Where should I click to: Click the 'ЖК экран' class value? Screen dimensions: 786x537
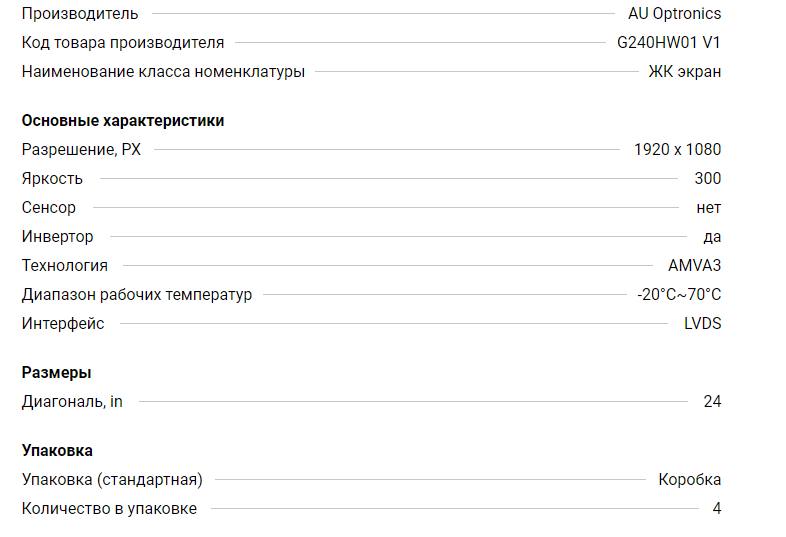(x=685, y=72)
